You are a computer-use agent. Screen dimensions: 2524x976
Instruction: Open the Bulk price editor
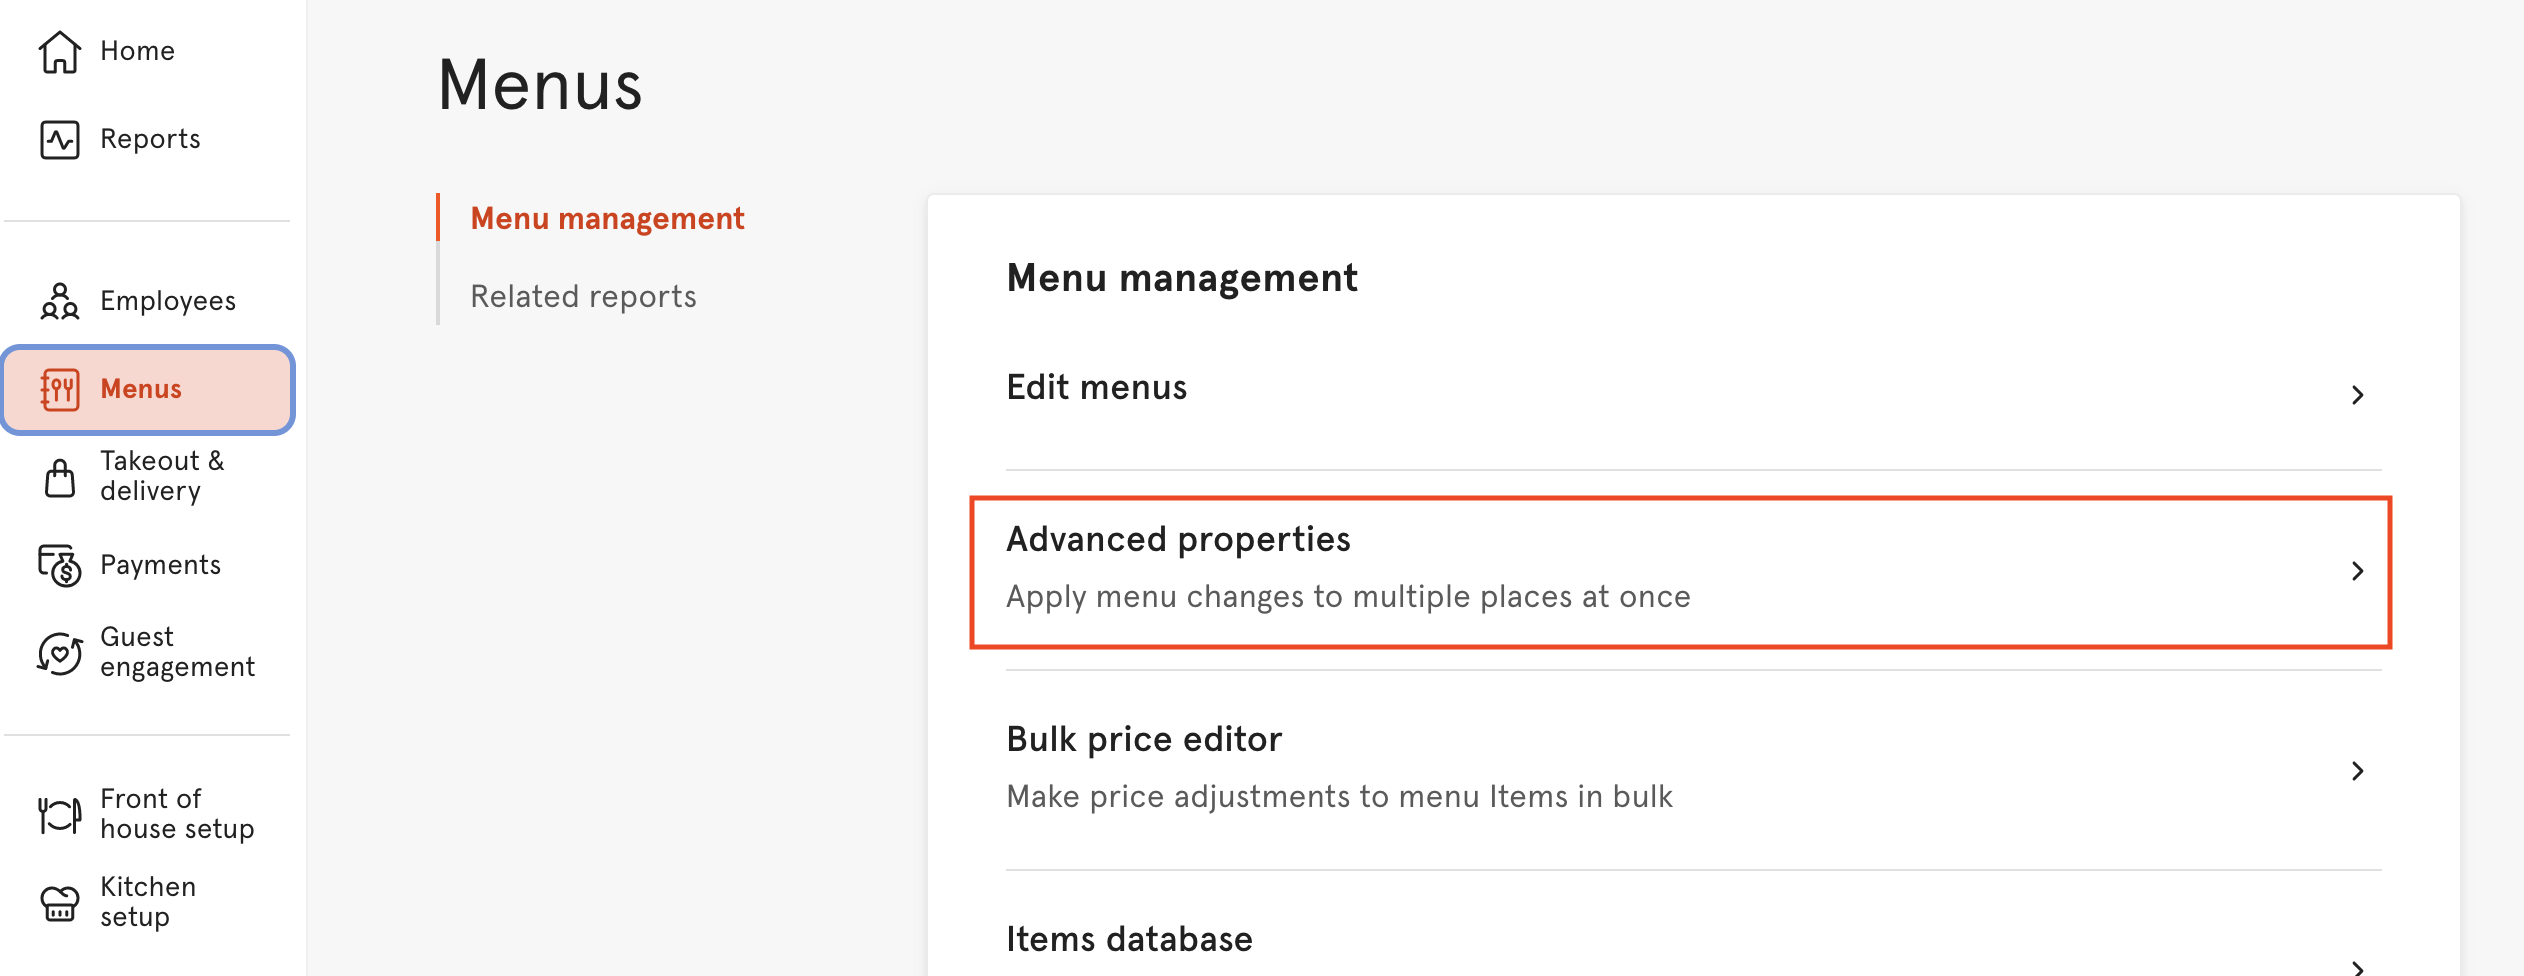[1144, 739]
